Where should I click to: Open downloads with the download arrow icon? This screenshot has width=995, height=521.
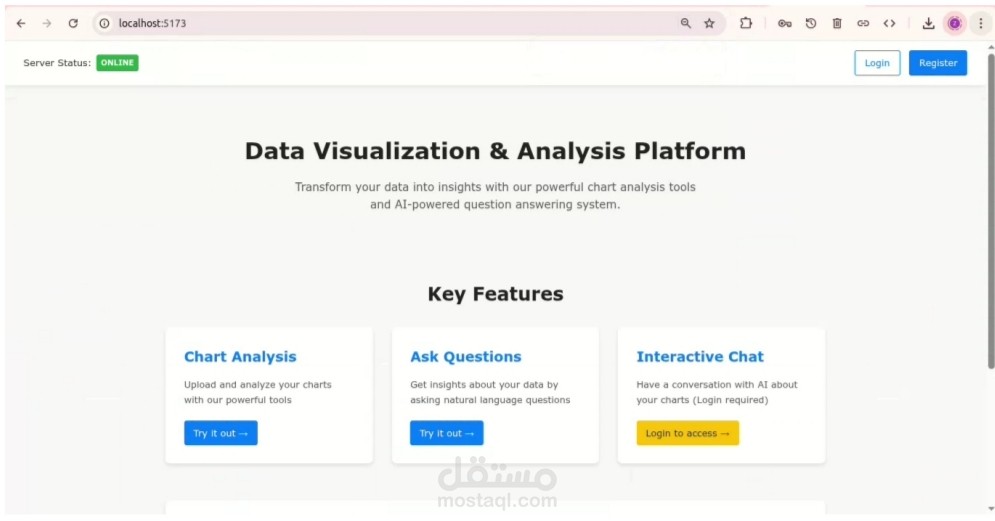(928, 23)
